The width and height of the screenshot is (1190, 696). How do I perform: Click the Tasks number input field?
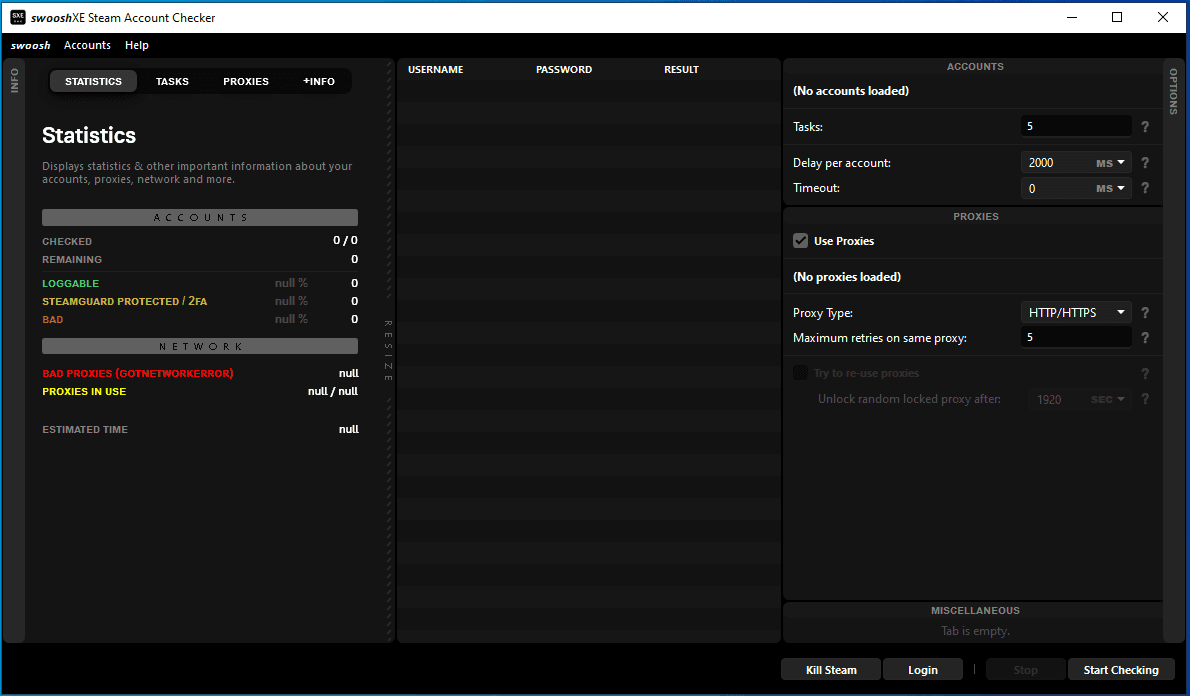(x=1076, y=126)
